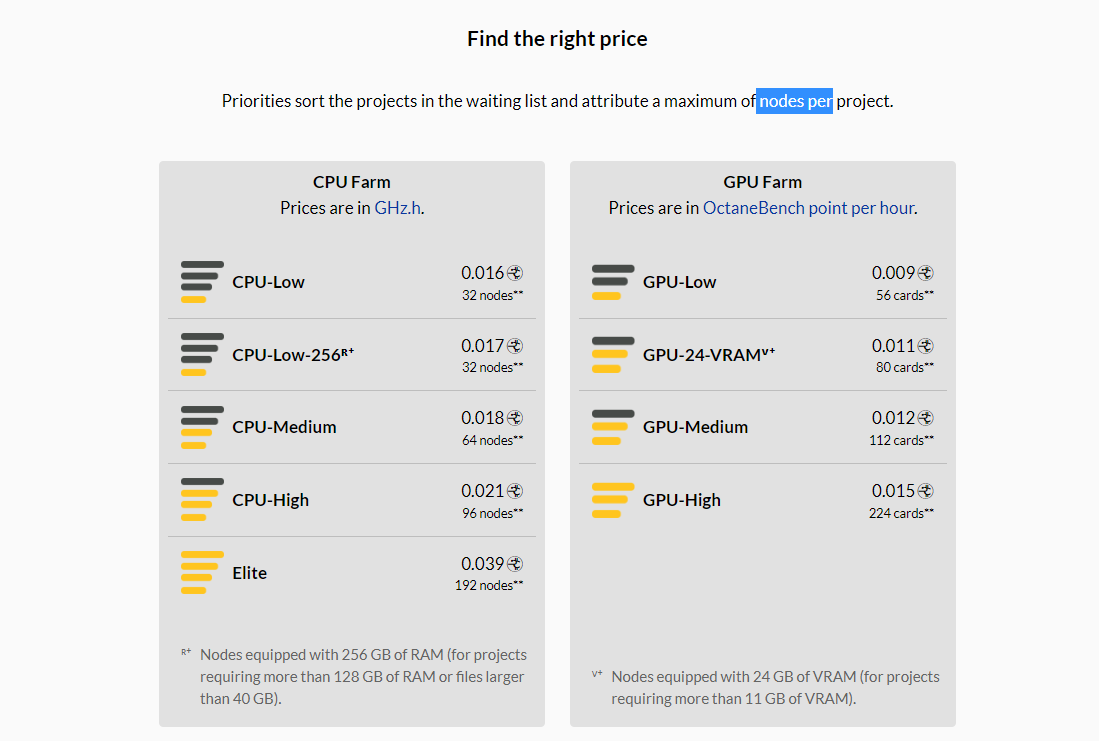Click the credit coin icon beside 0.015

coord(926,491)
